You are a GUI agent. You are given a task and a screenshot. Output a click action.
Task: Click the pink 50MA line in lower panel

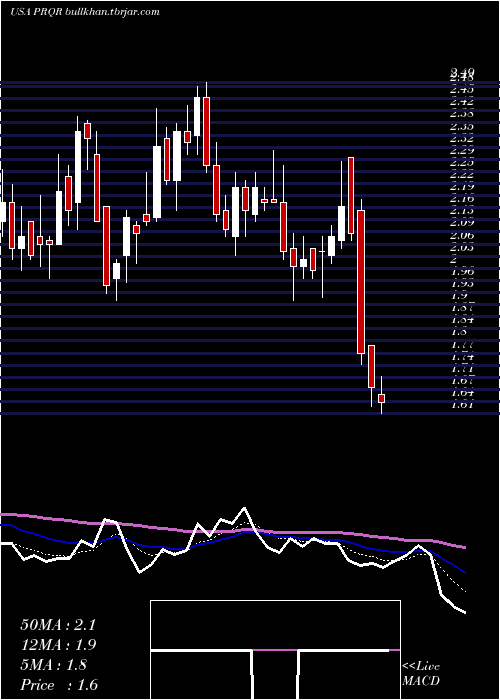(x=232, y=530)
